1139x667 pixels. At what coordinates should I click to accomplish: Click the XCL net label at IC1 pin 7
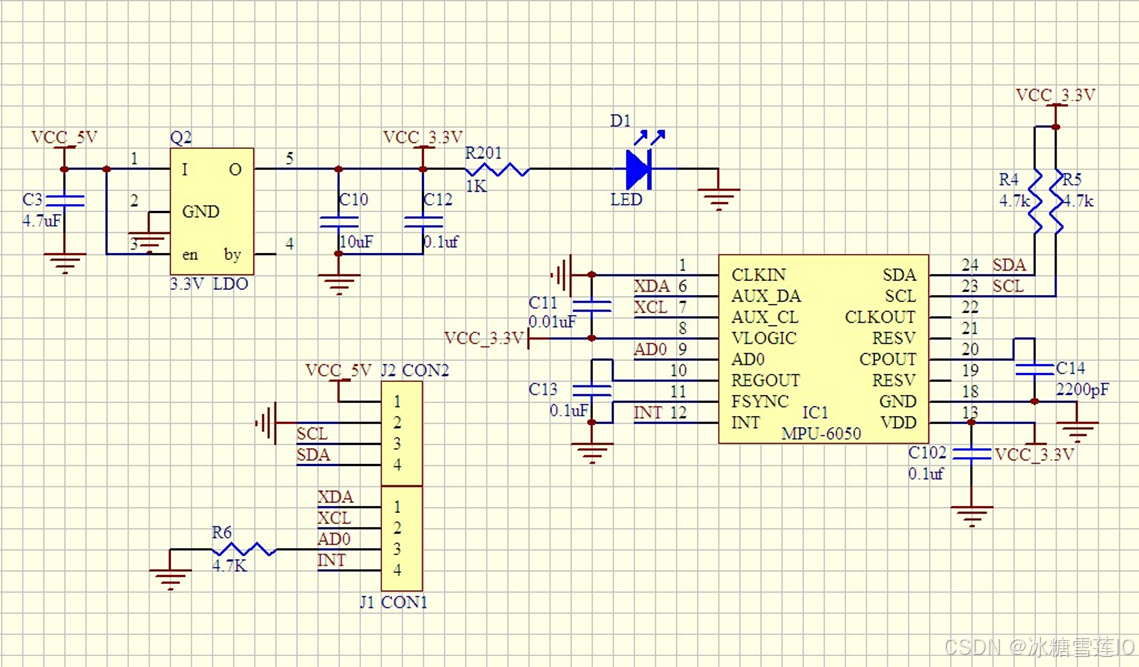click(650, 307)
